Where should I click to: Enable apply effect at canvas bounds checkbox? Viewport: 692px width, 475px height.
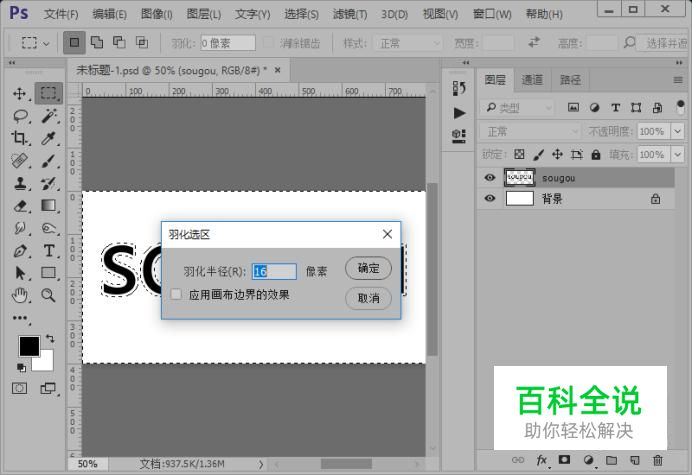176,294
